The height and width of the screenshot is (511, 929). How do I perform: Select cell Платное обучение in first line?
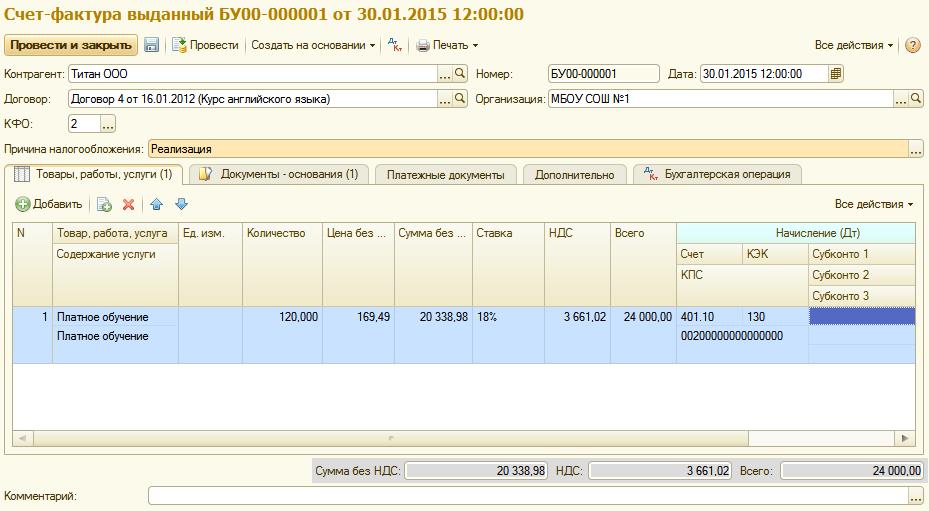tap(116, 317)
